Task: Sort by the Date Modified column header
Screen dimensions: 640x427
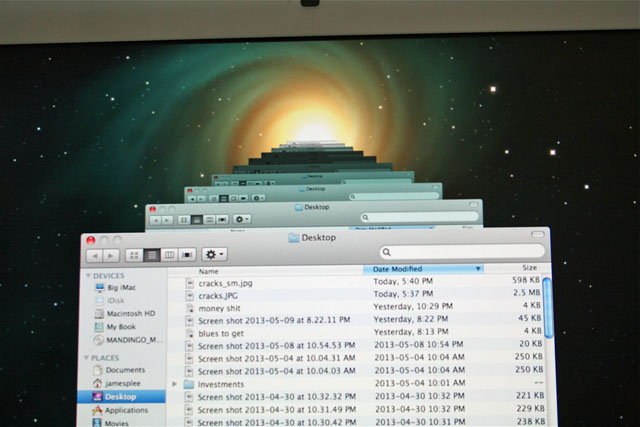Action: 423,269
